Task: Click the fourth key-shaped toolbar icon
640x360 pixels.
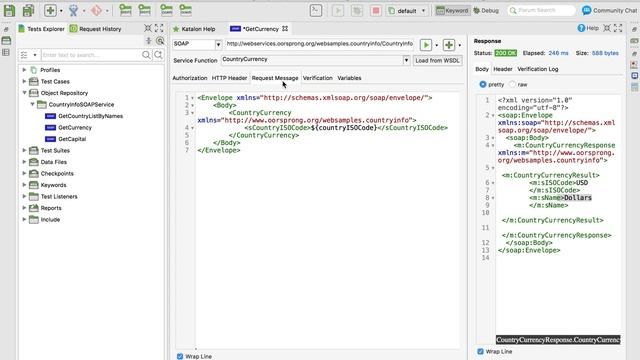Action: 185,10
